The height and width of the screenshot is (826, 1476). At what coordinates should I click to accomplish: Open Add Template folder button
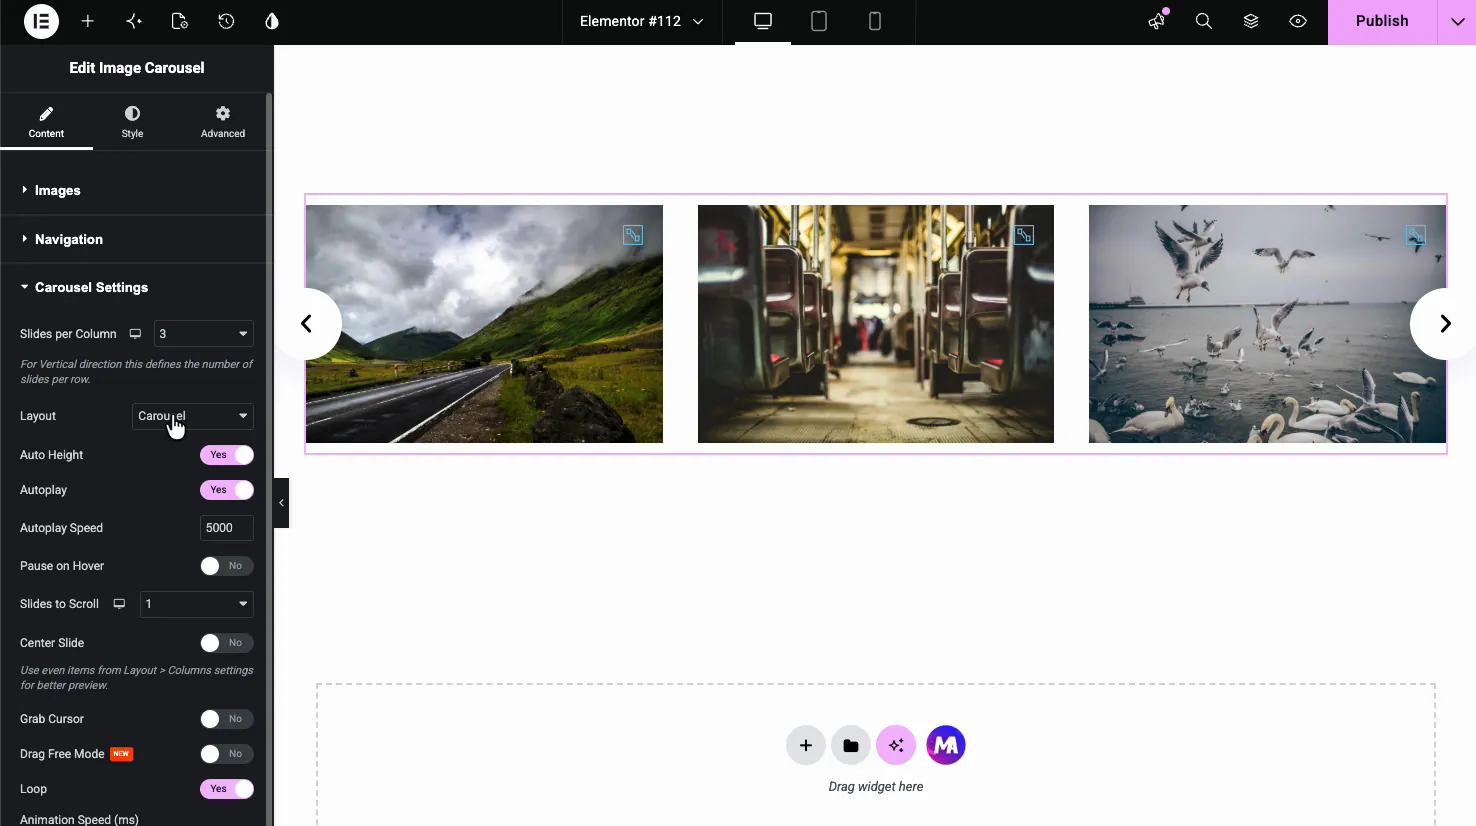point(851,745)
